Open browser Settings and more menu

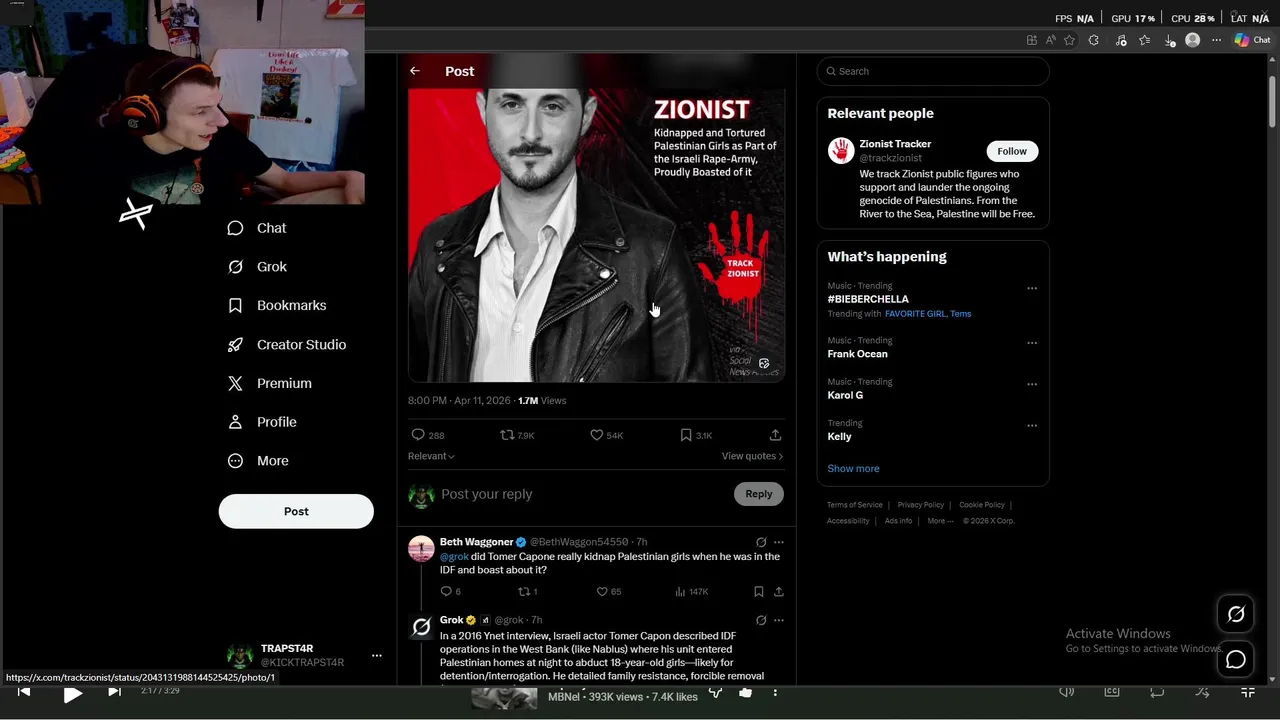click(x=1216, y=40)
